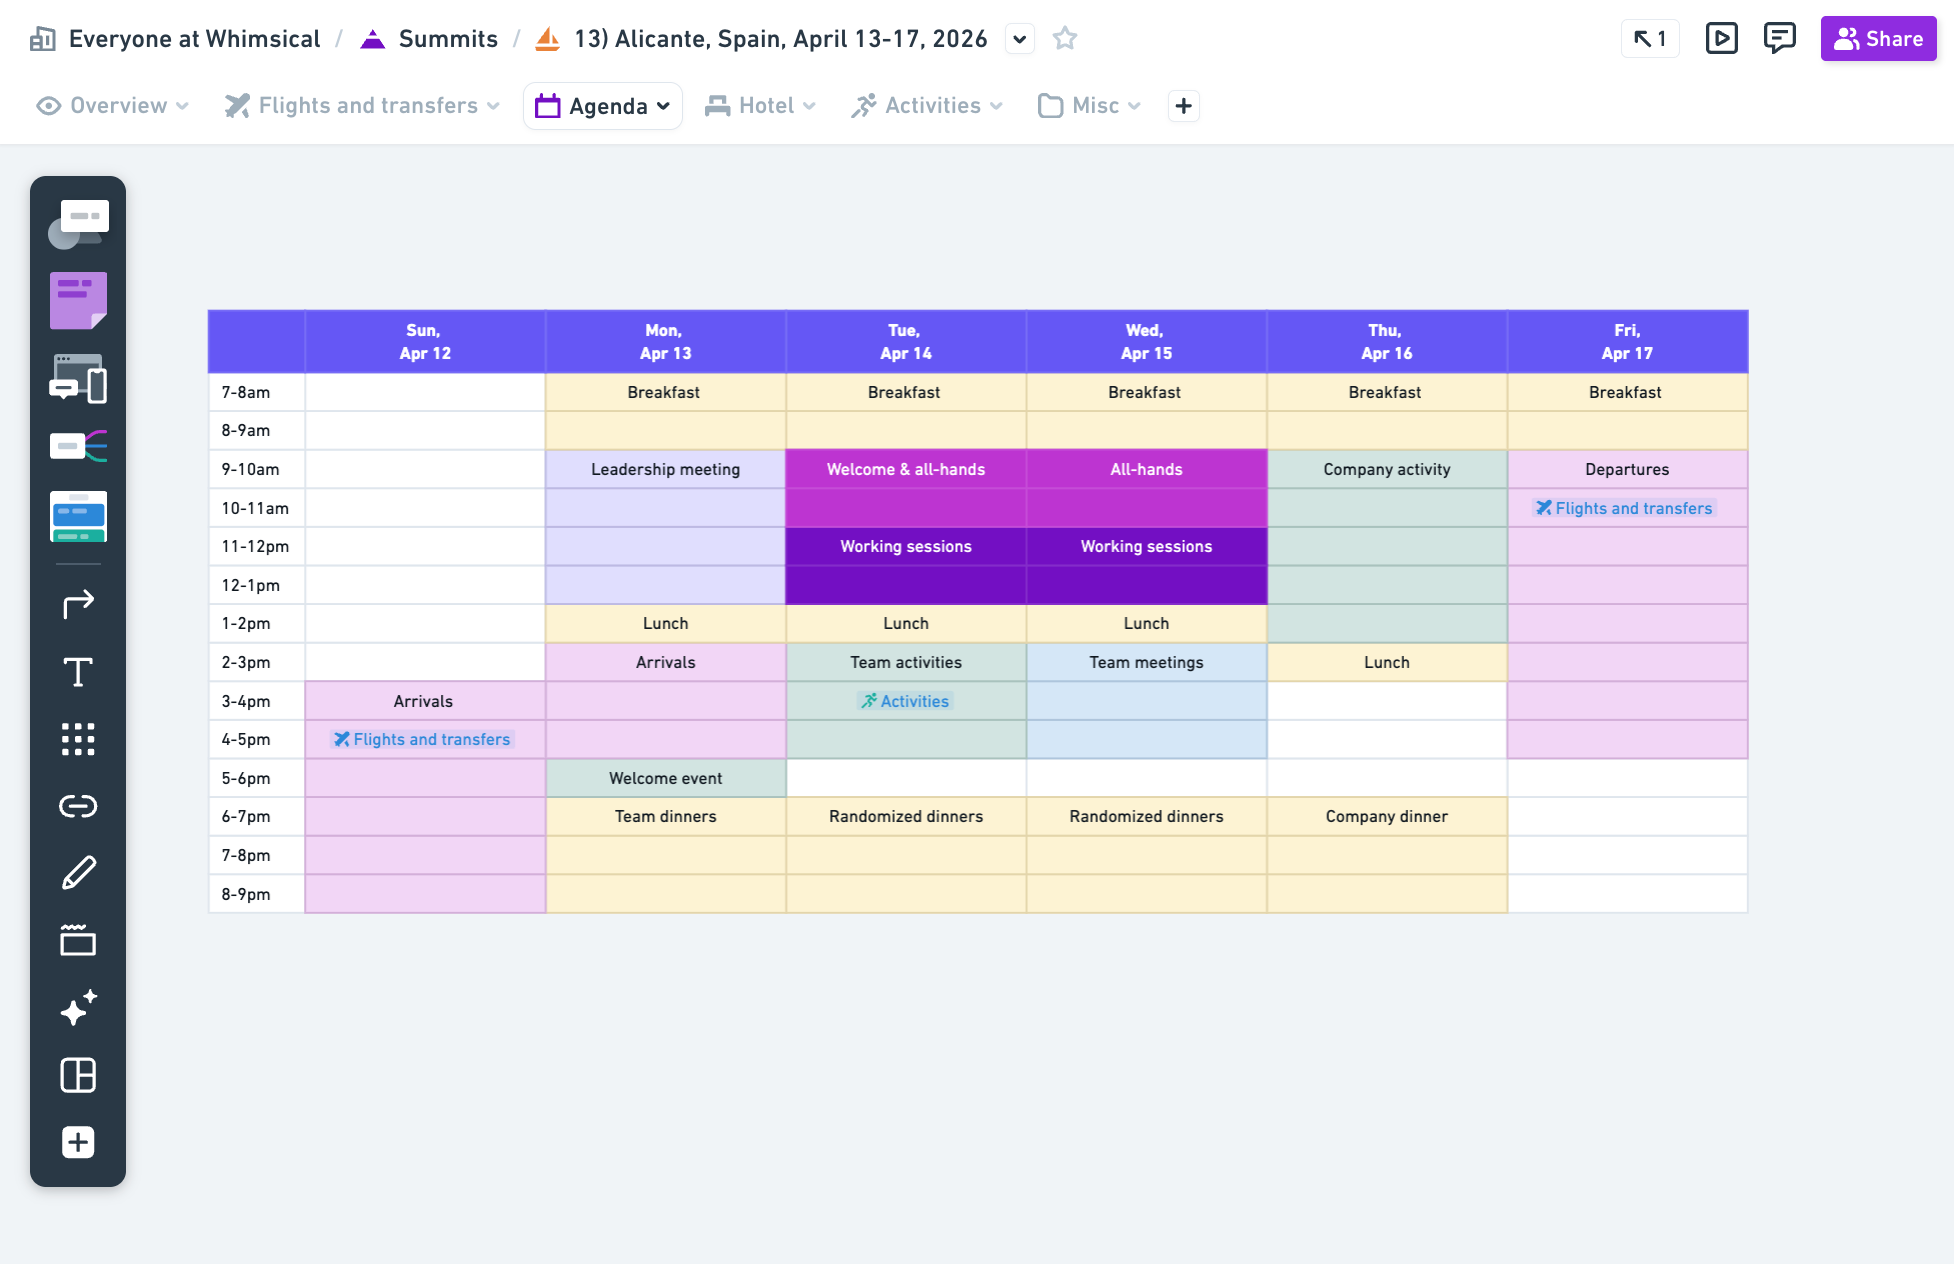Start presentation mode play button

(x=1721, y=39)
